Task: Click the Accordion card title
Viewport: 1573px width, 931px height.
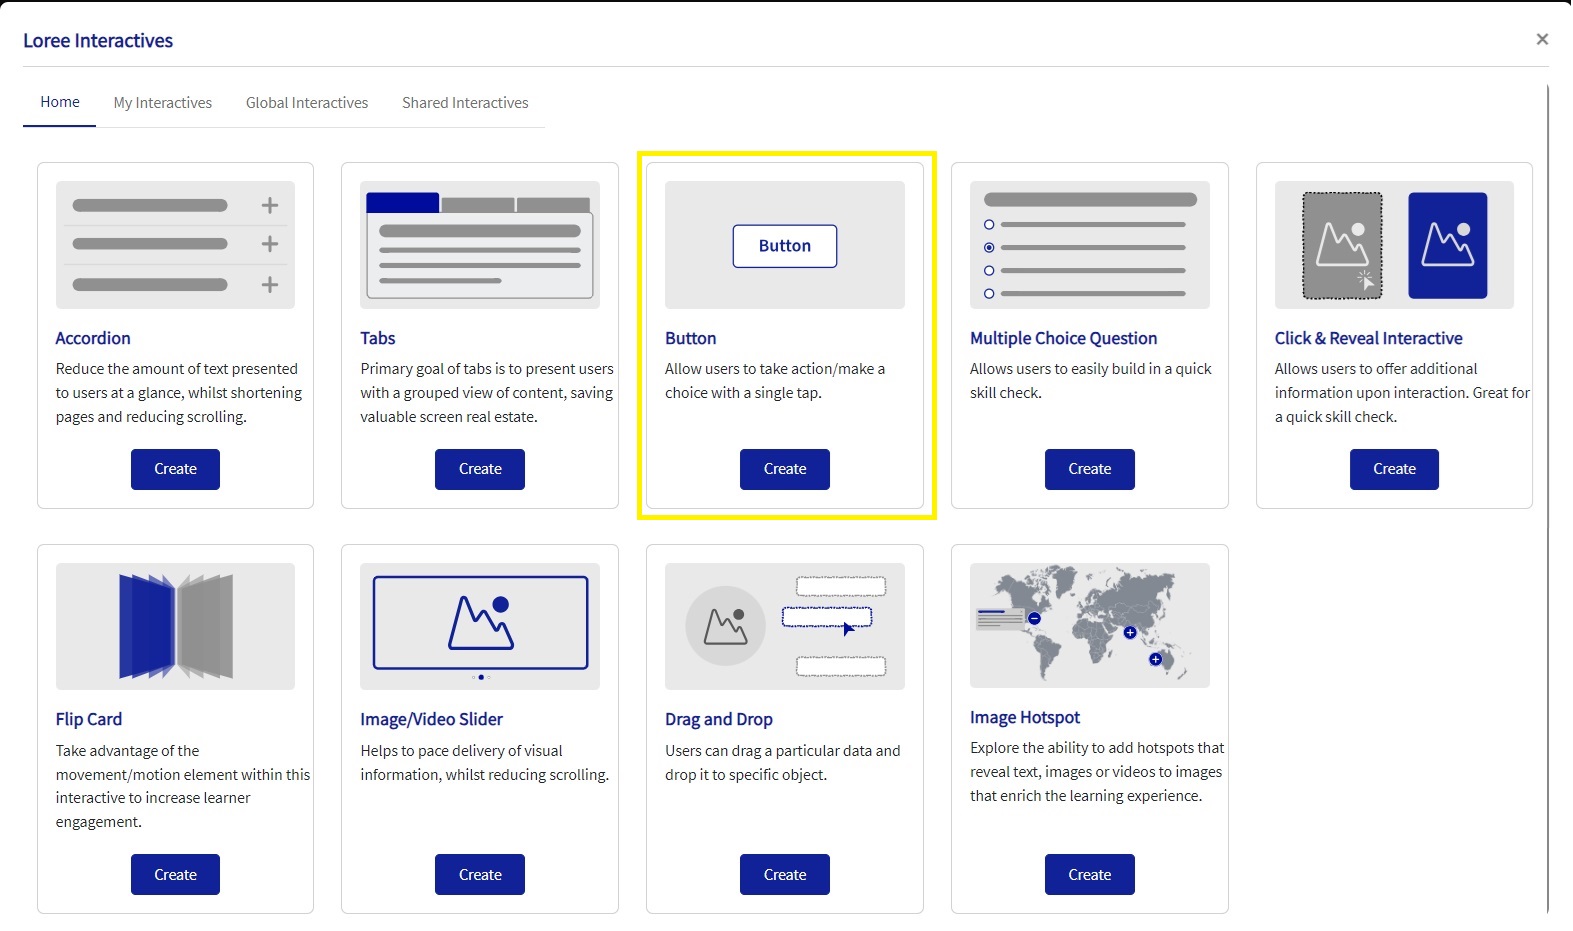Action: pyautogui.click(x=93, y=338)
